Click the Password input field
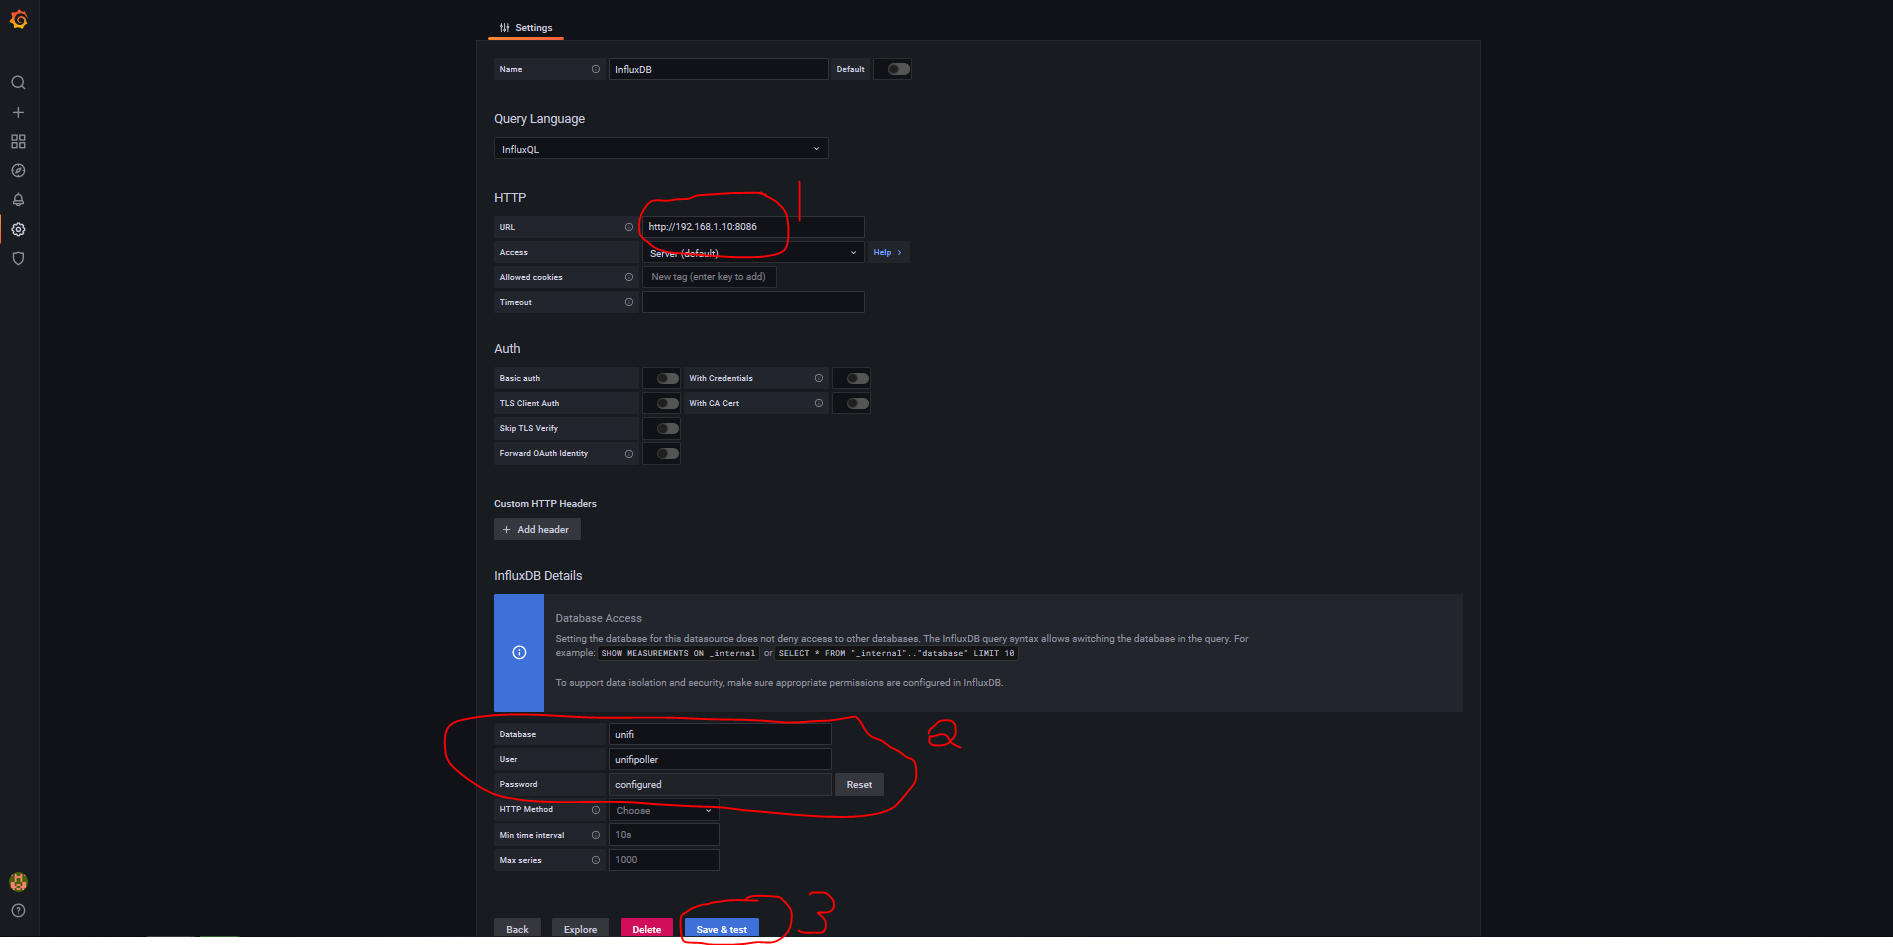This screenshot has width=1893, height=945. click(x=720, y=784)
